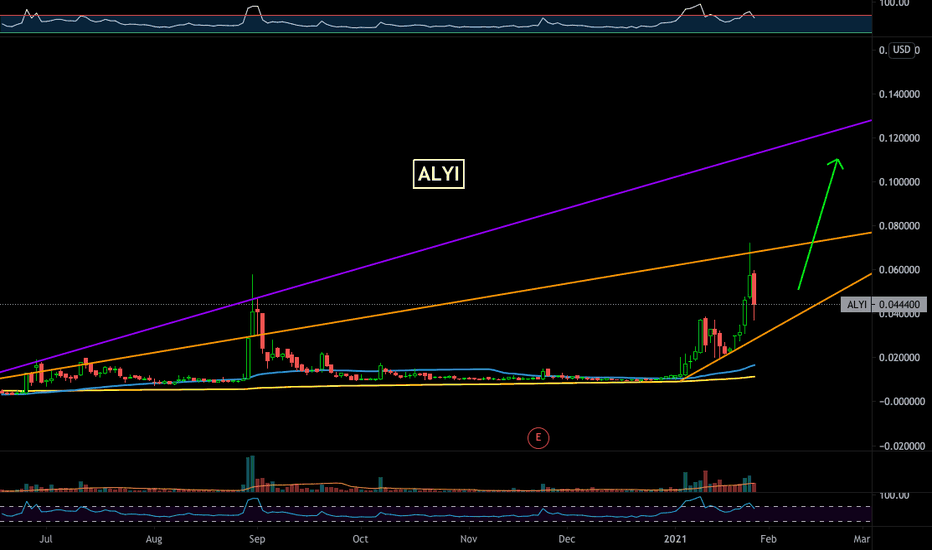Click the 0.100000 price axis label
Screen dimensions: 932x550
click(899, 182)
